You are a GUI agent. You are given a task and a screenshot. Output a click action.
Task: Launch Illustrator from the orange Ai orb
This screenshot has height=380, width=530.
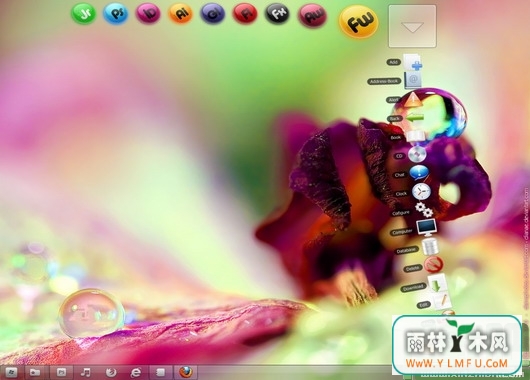click(x=180, y=14)
